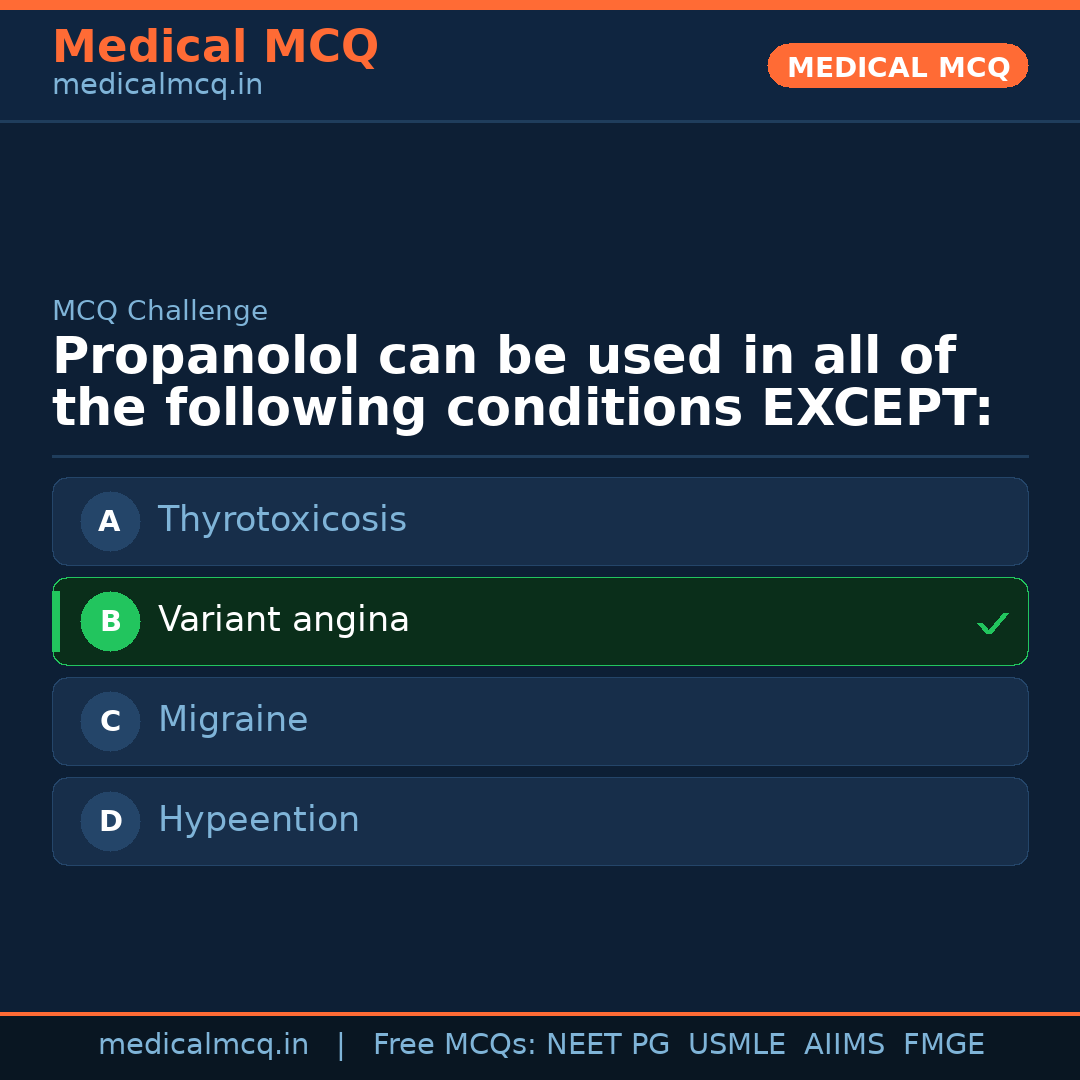This screenshot has width=1080, height=1080.
Task: Choose the Thyrotoxicosis answer option
Action: point(282,520)
